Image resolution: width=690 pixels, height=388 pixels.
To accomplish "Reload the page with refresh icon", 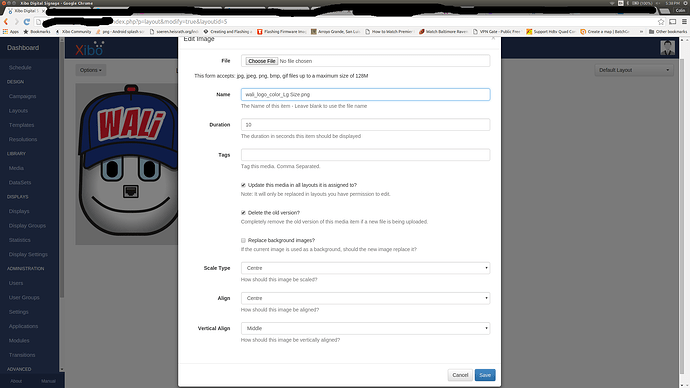I will pos(27,22).
